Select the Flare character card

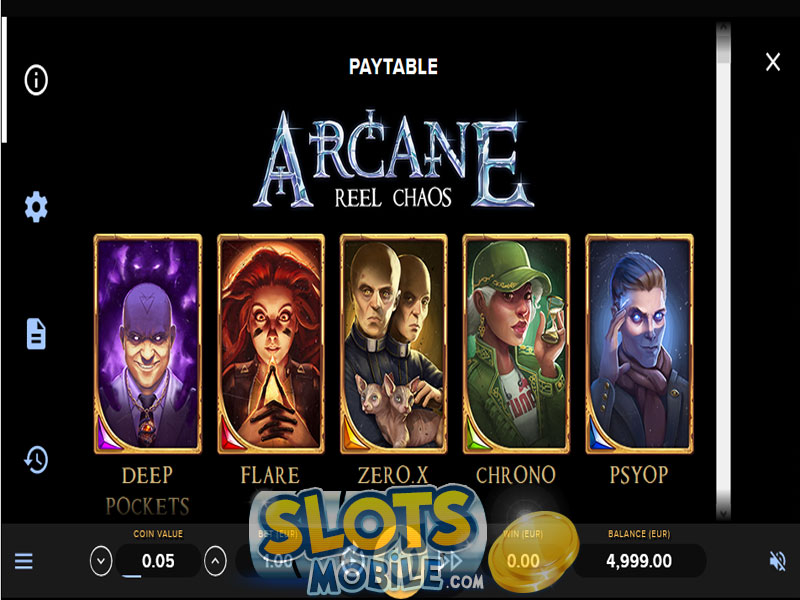coord(271,344)
